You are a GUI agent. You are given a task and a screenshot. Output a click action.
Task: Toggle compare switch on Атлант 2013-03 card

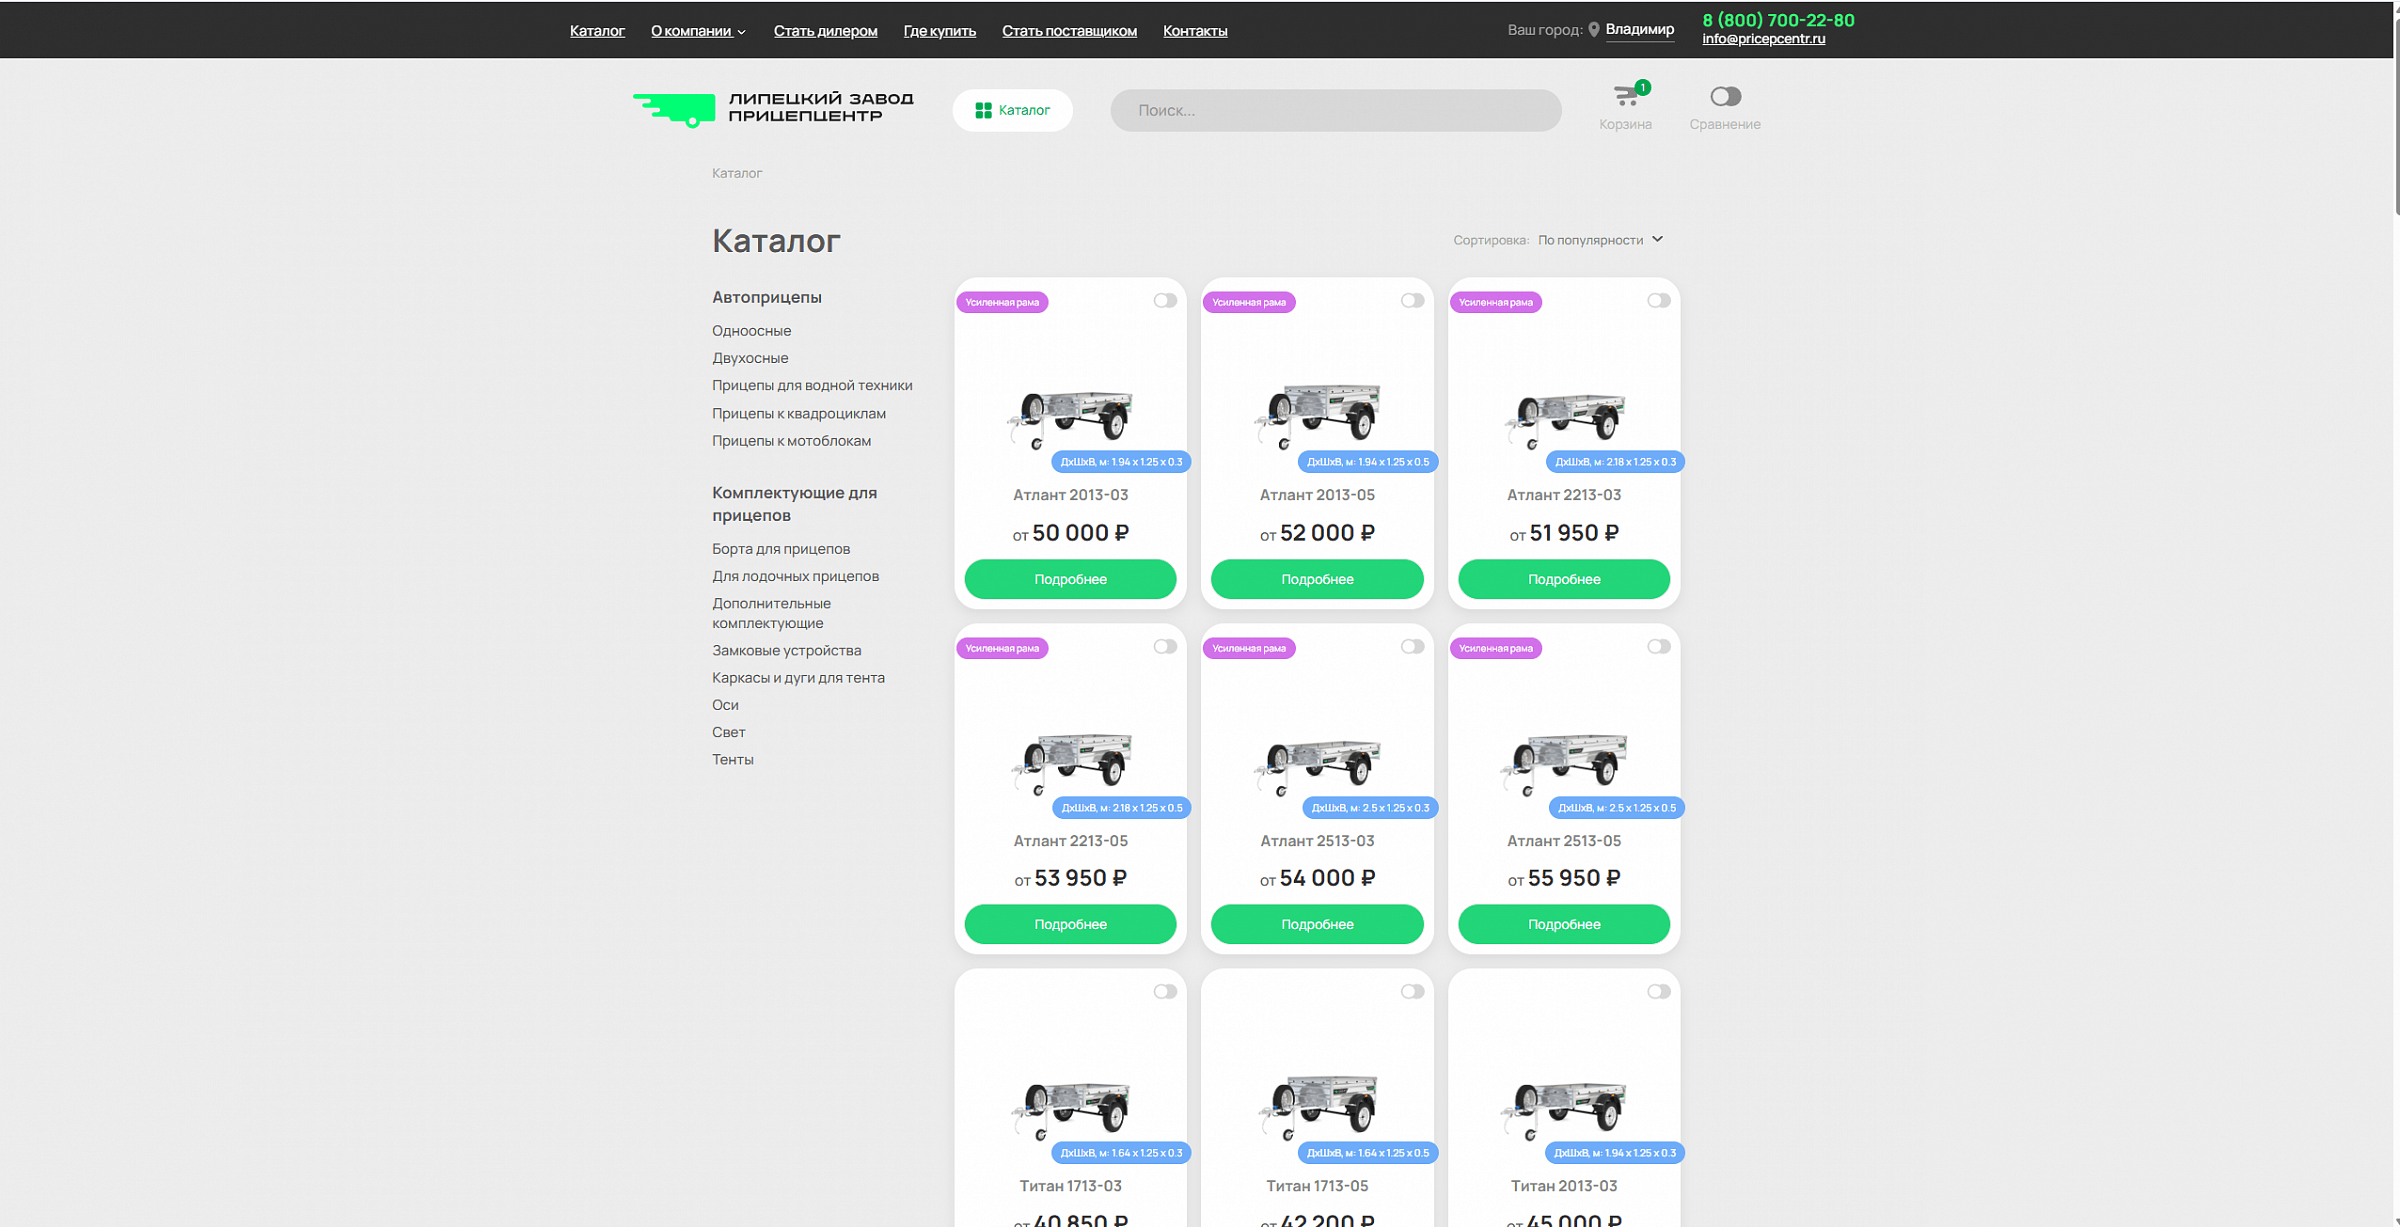1165,300
